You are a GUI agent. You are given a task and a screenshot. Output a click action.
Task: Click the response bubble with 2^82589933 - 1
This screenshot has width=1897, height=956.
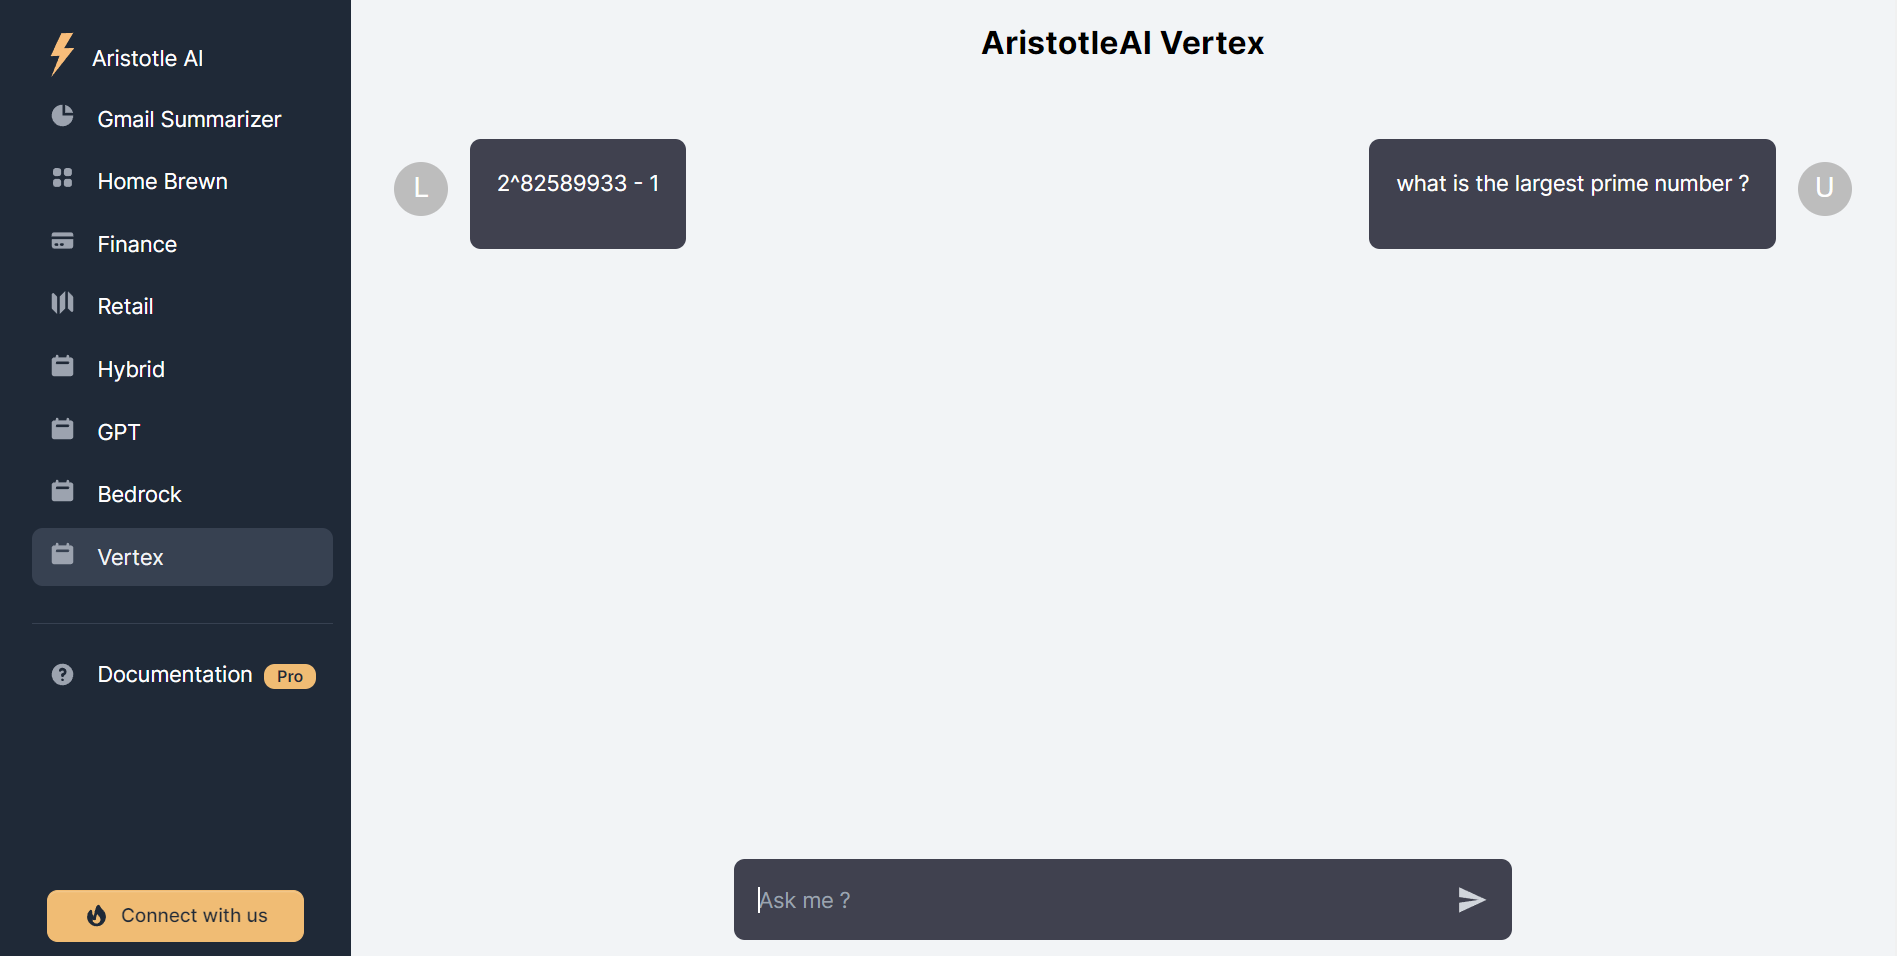(578, 194)
